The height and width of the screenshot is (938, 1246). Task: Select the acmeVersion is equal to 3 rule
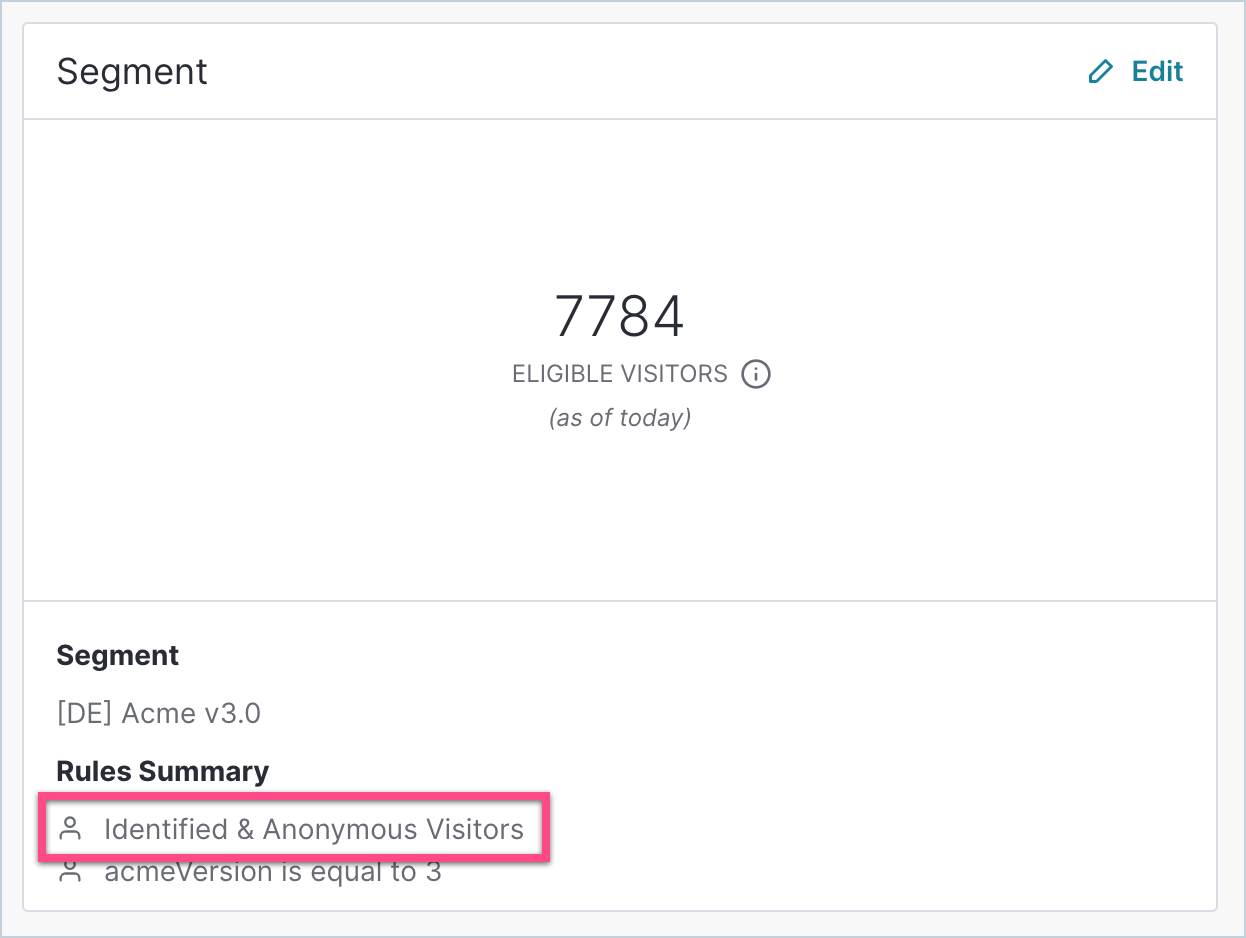point(272,872)
